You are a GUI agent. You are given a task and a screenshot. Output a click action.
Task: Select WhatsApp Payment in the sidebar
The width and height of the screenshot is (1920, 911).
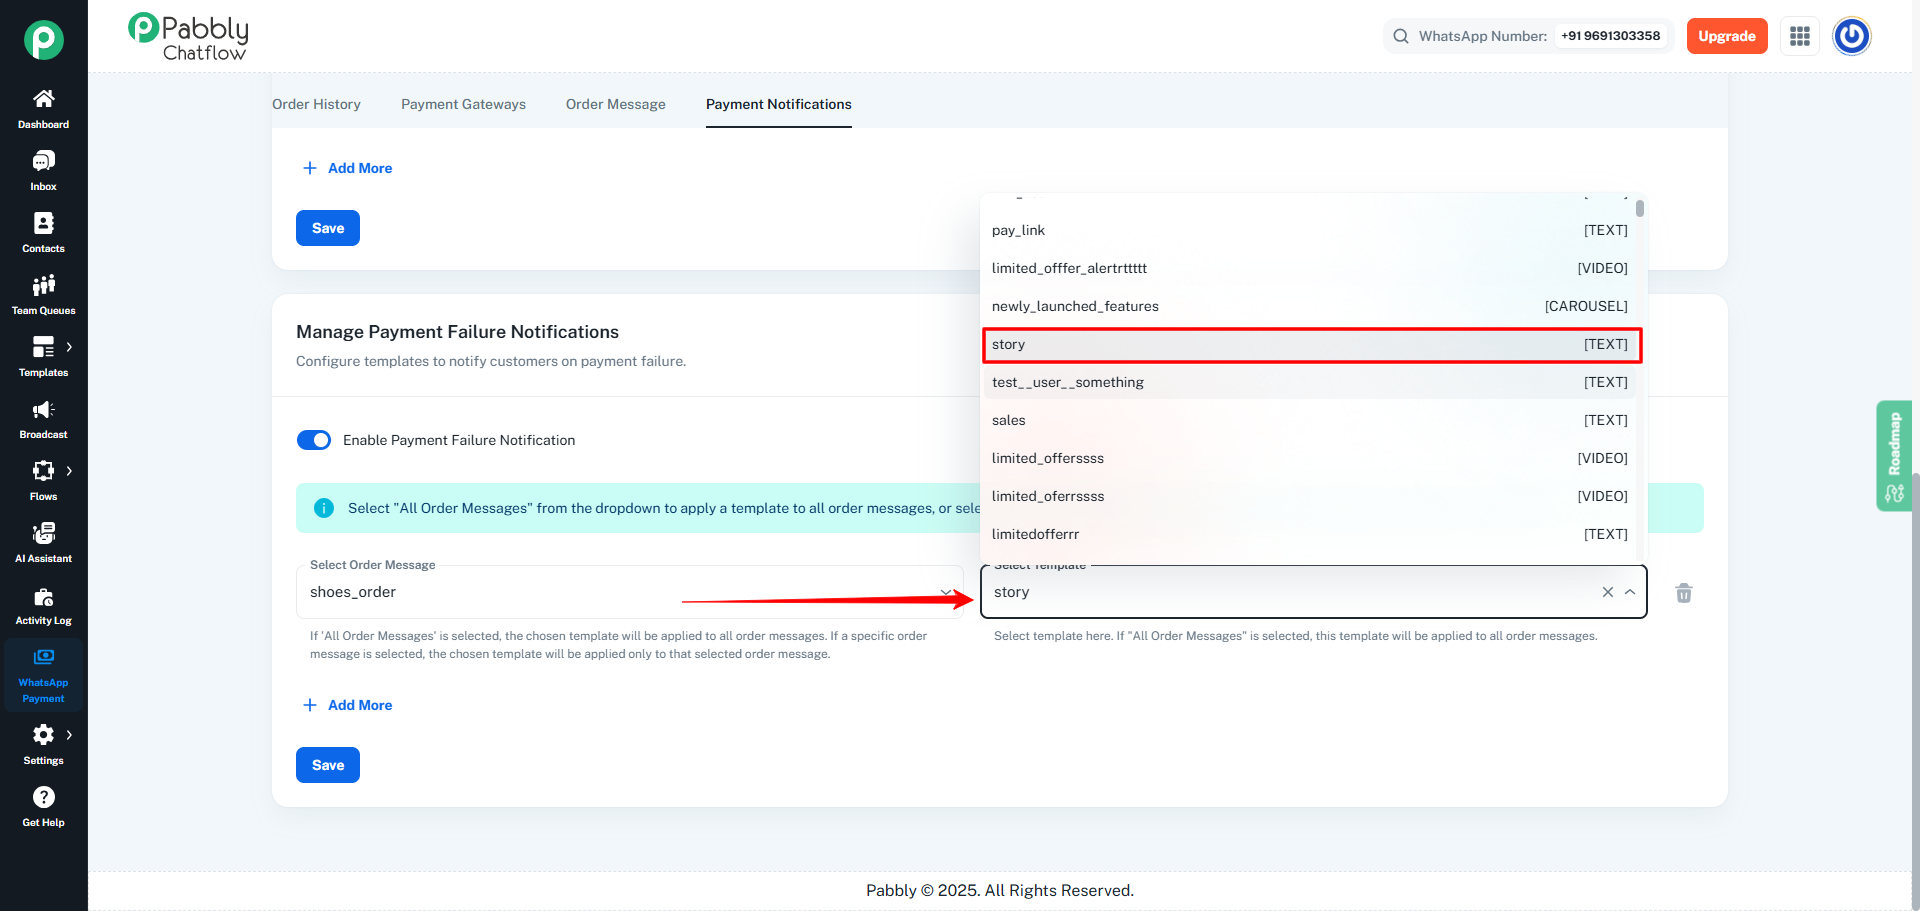pyautogui.click(x=43, y=675)
